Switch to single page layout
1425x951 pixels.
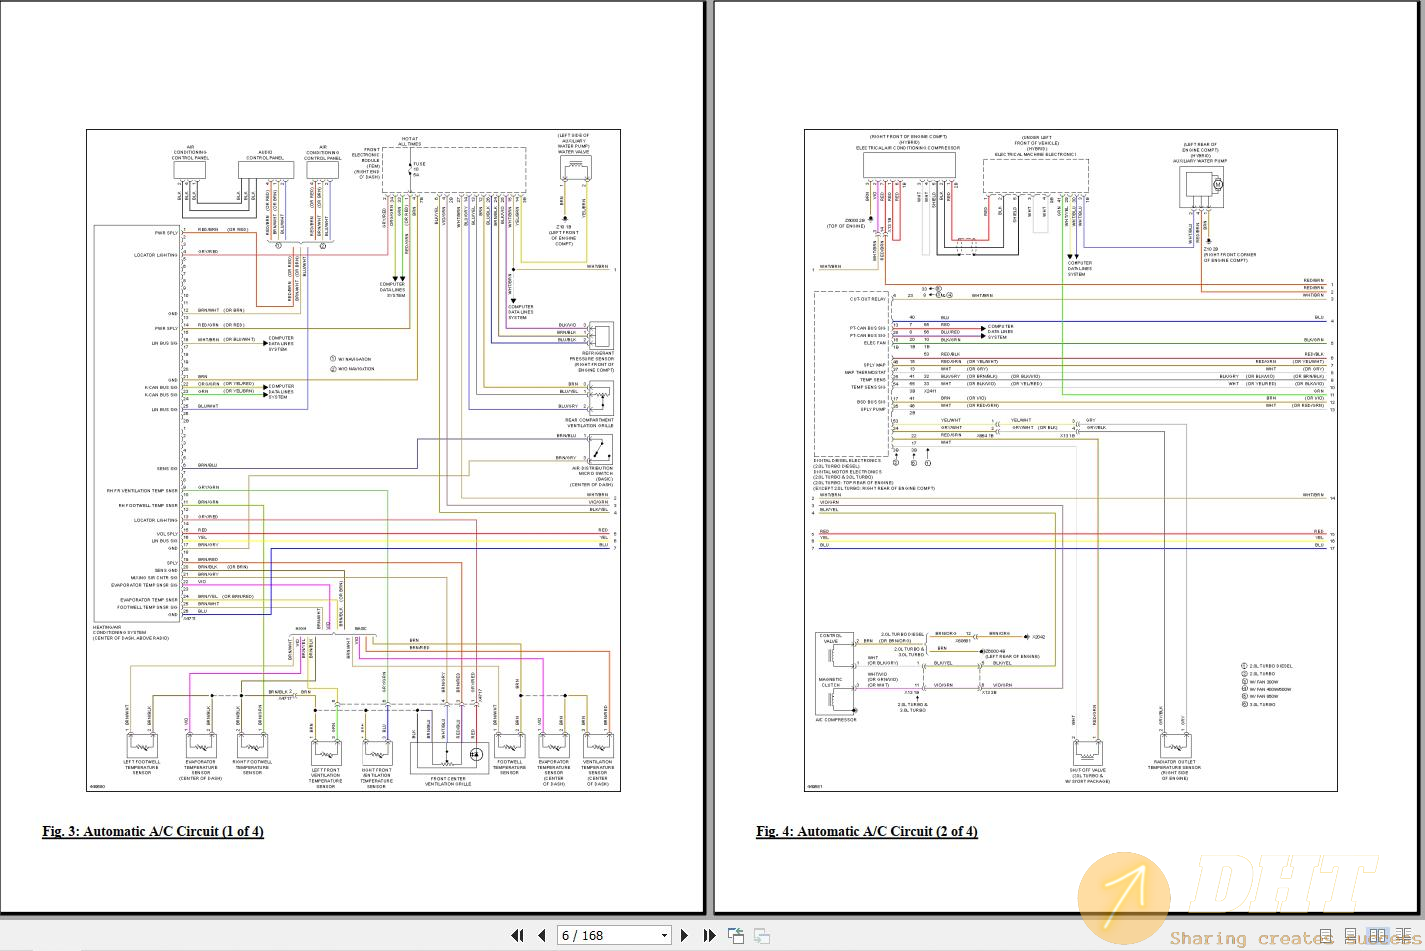[1325, 936]
